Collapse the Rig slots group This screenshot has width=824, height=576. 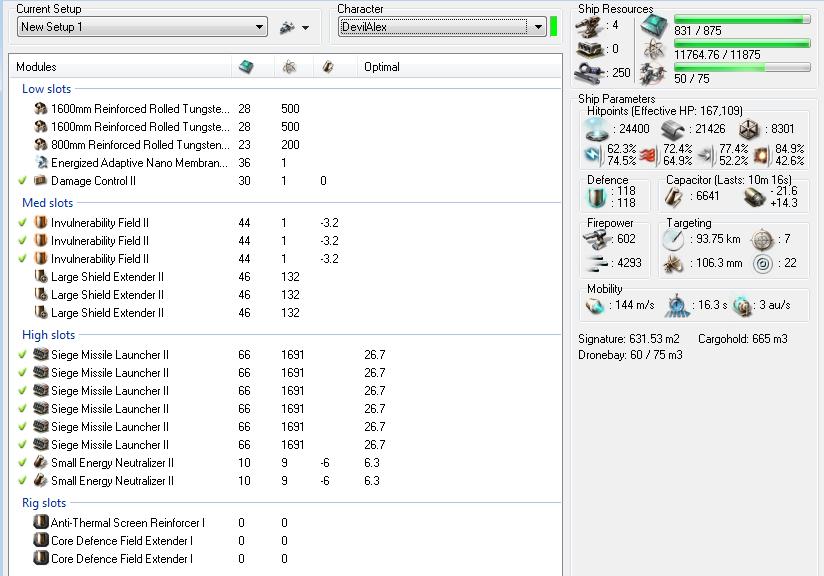44,503
